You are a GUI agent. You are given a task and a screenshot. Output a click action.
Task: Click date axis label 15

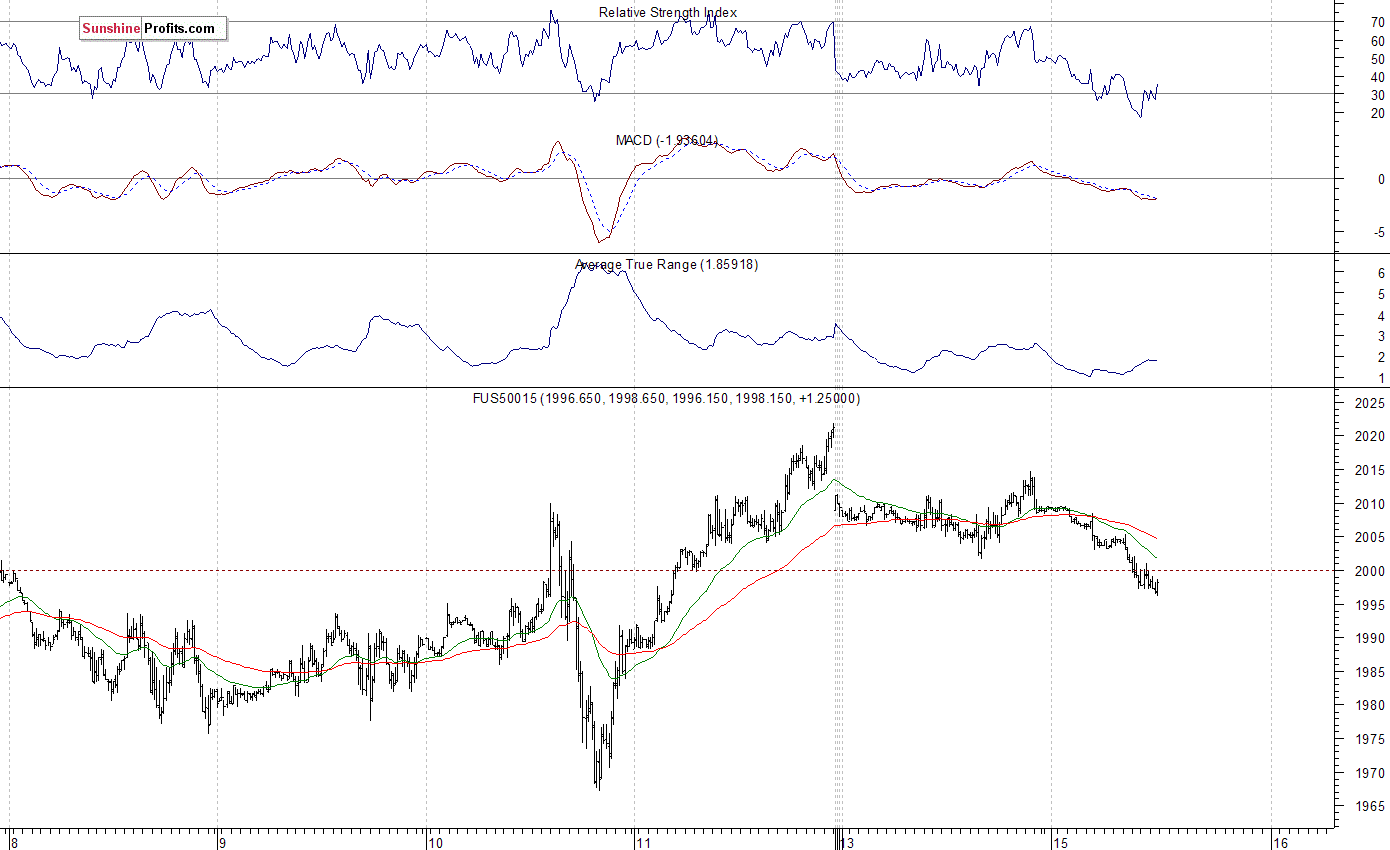1061,843
